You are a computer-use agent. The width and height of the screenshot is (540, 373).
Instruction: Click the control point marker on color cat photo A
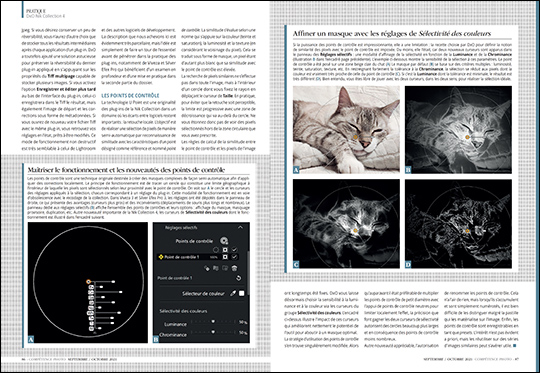[355, 137]
